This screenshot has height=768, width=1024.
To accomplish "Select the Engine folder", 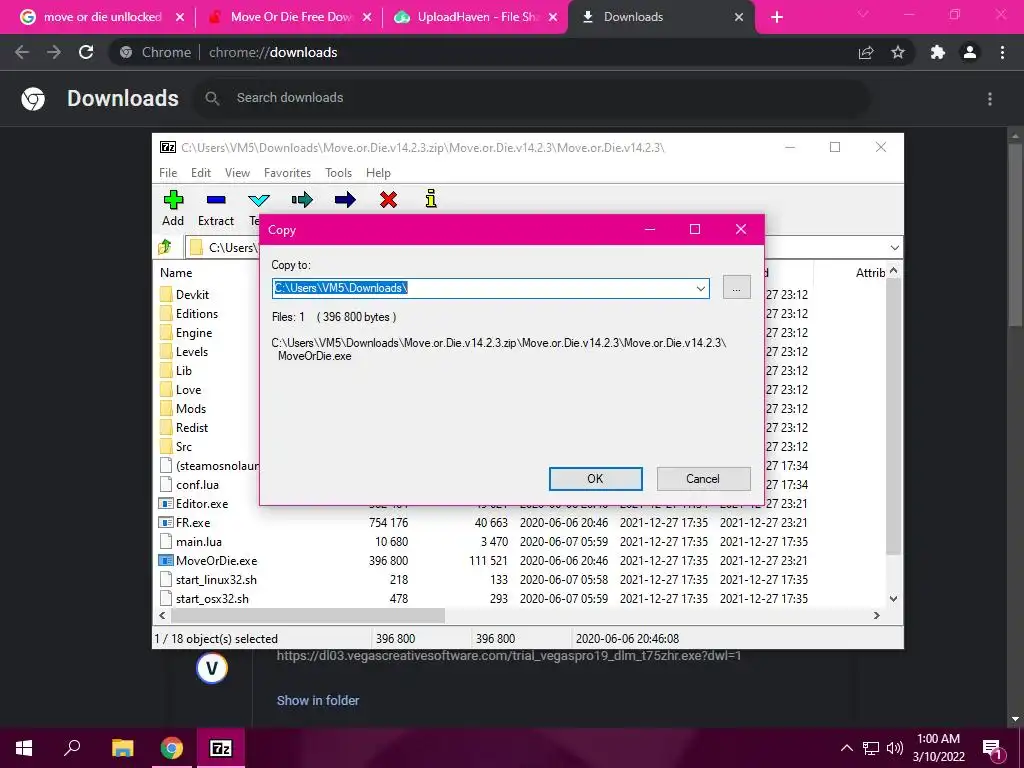I will 186,332.
